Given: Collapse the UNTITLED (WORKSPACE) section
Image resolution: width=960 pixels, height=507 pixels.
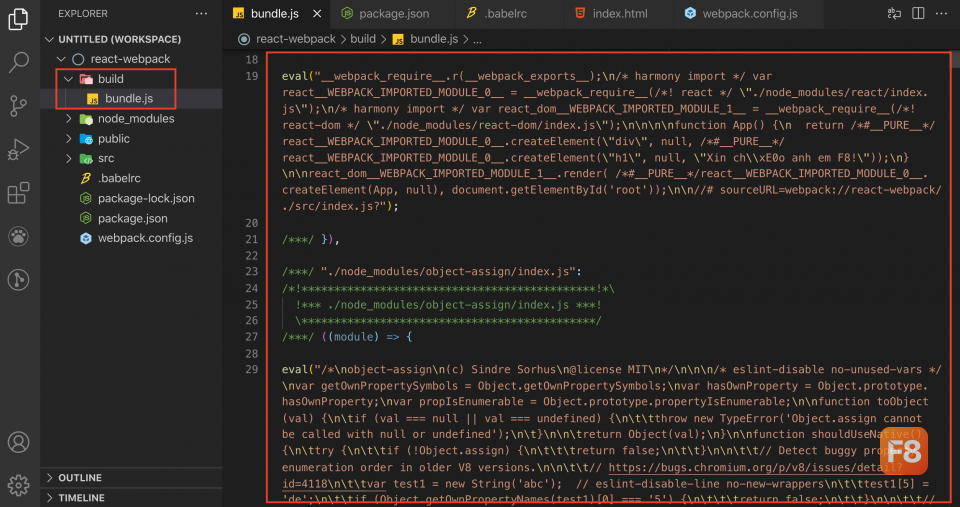Looking at the screenshot, I should coord(50,39).
